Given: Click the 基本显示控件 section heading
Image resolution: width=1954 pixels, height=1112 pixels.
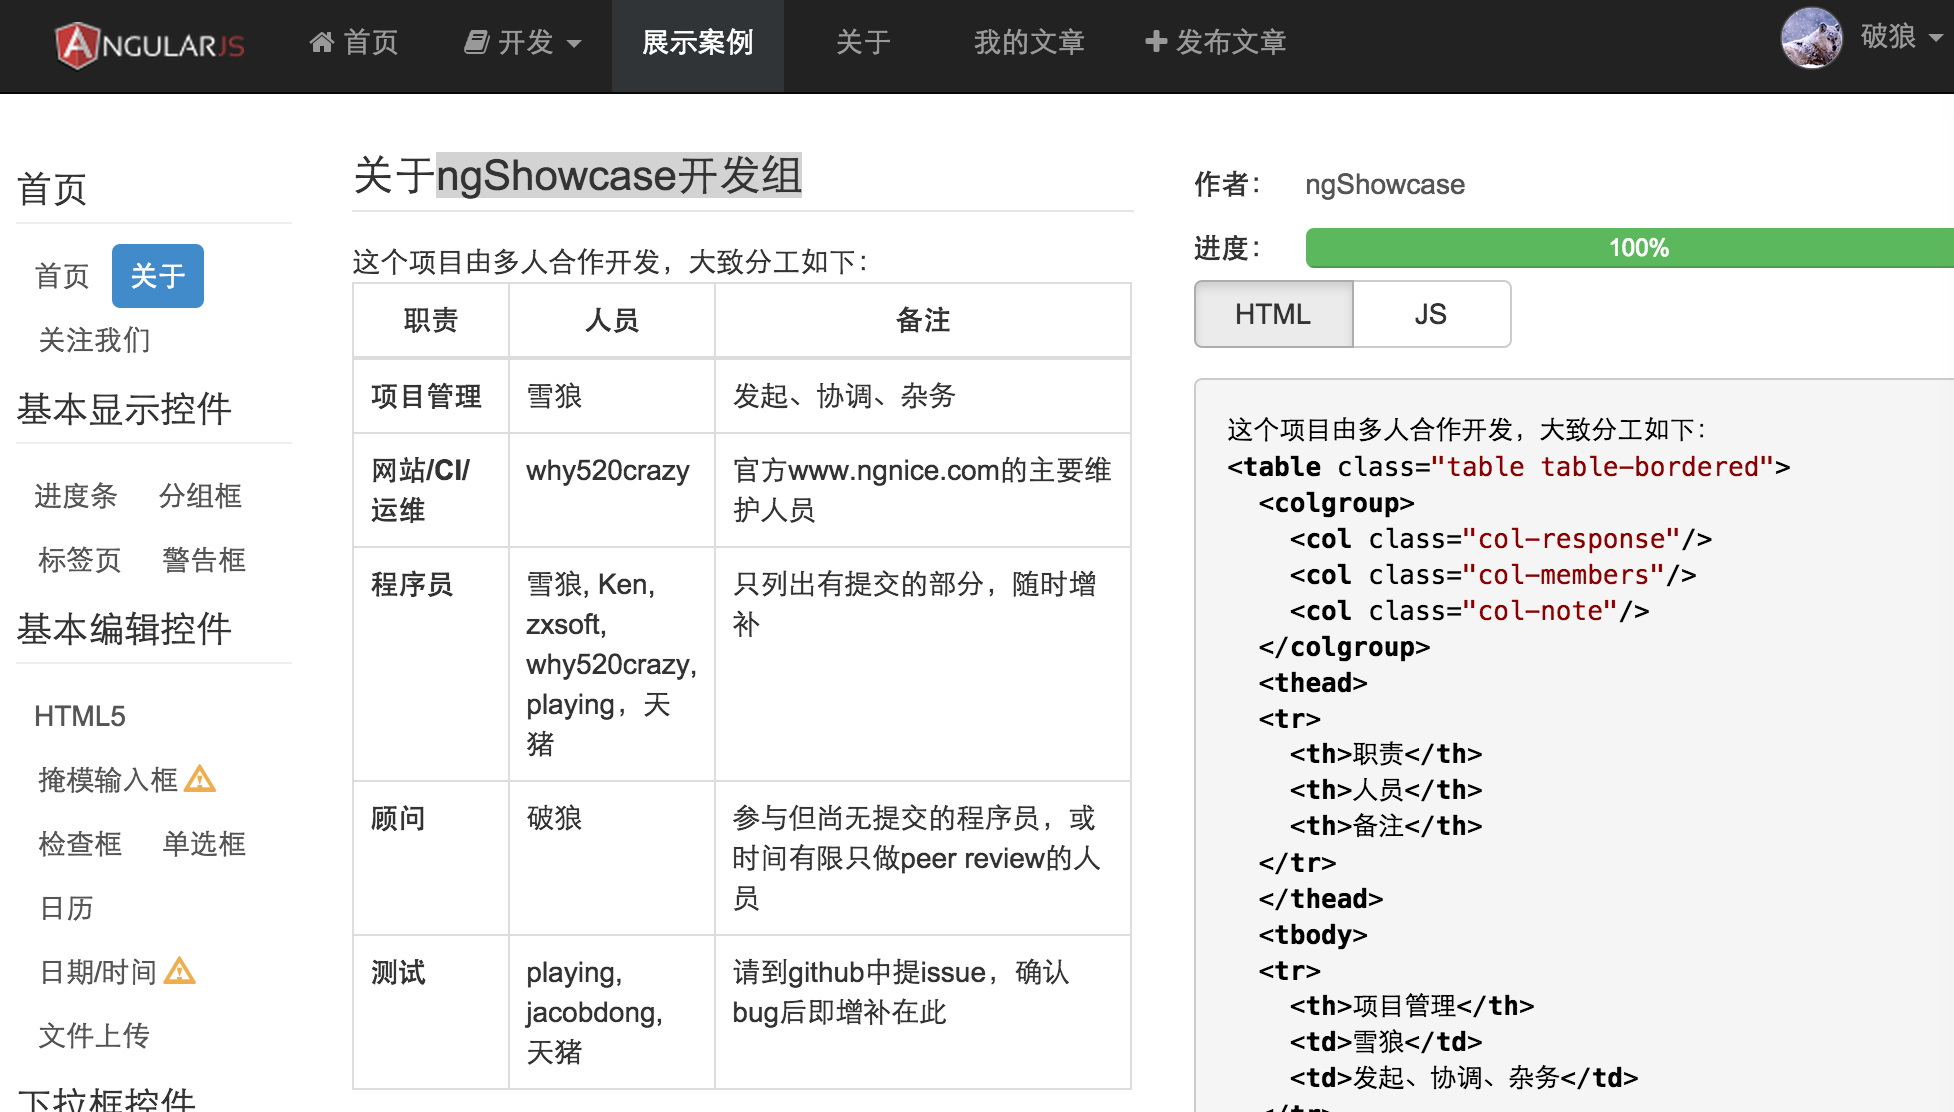Looking at the screenshot, I should click(x=124, y=409).
